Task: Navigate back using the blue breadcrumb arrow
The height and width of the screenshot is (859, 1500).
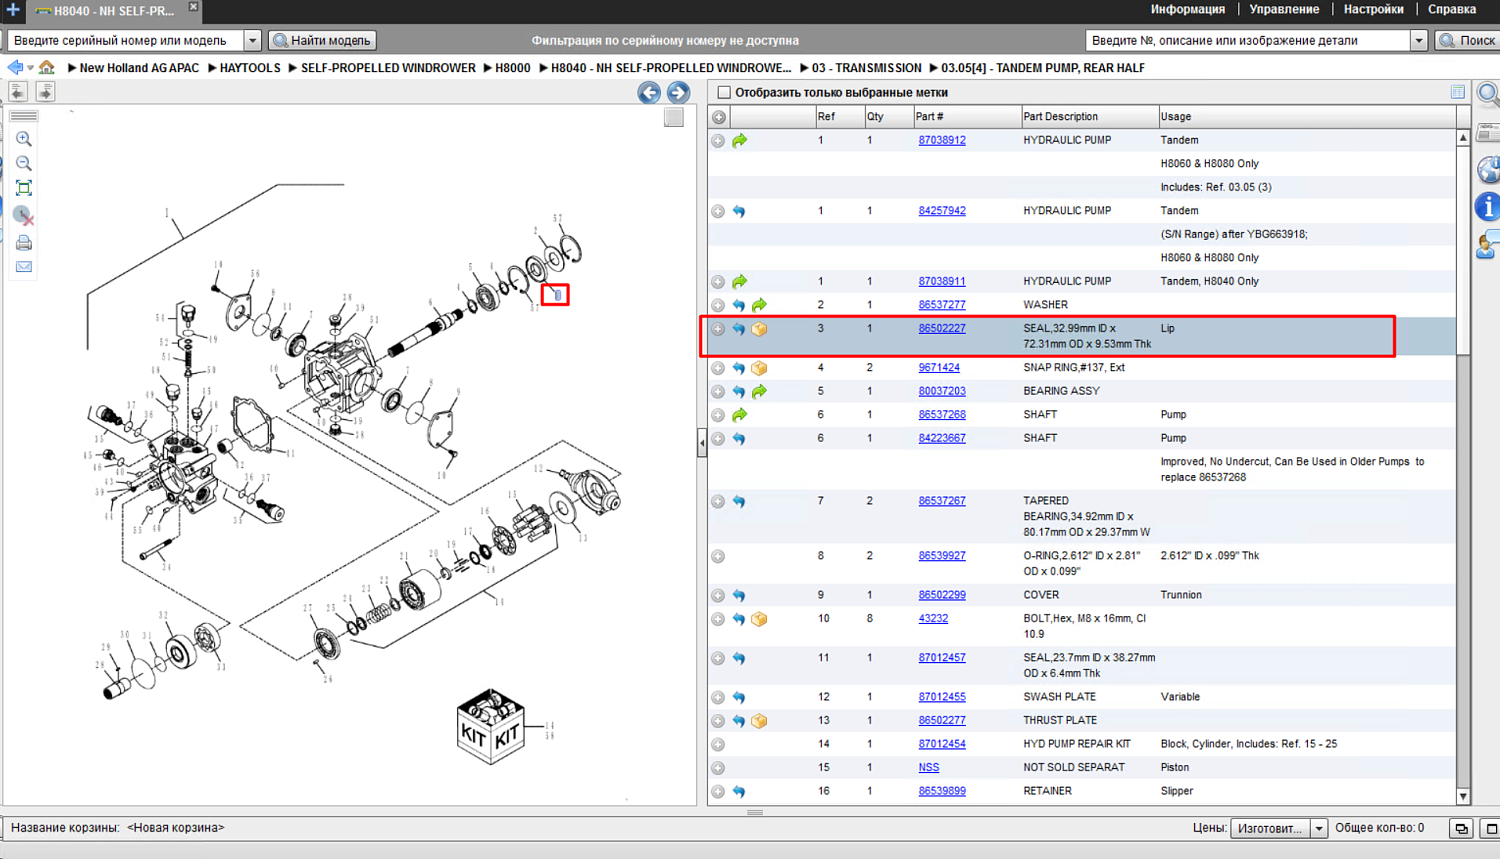Action: (x=15, y=68)
